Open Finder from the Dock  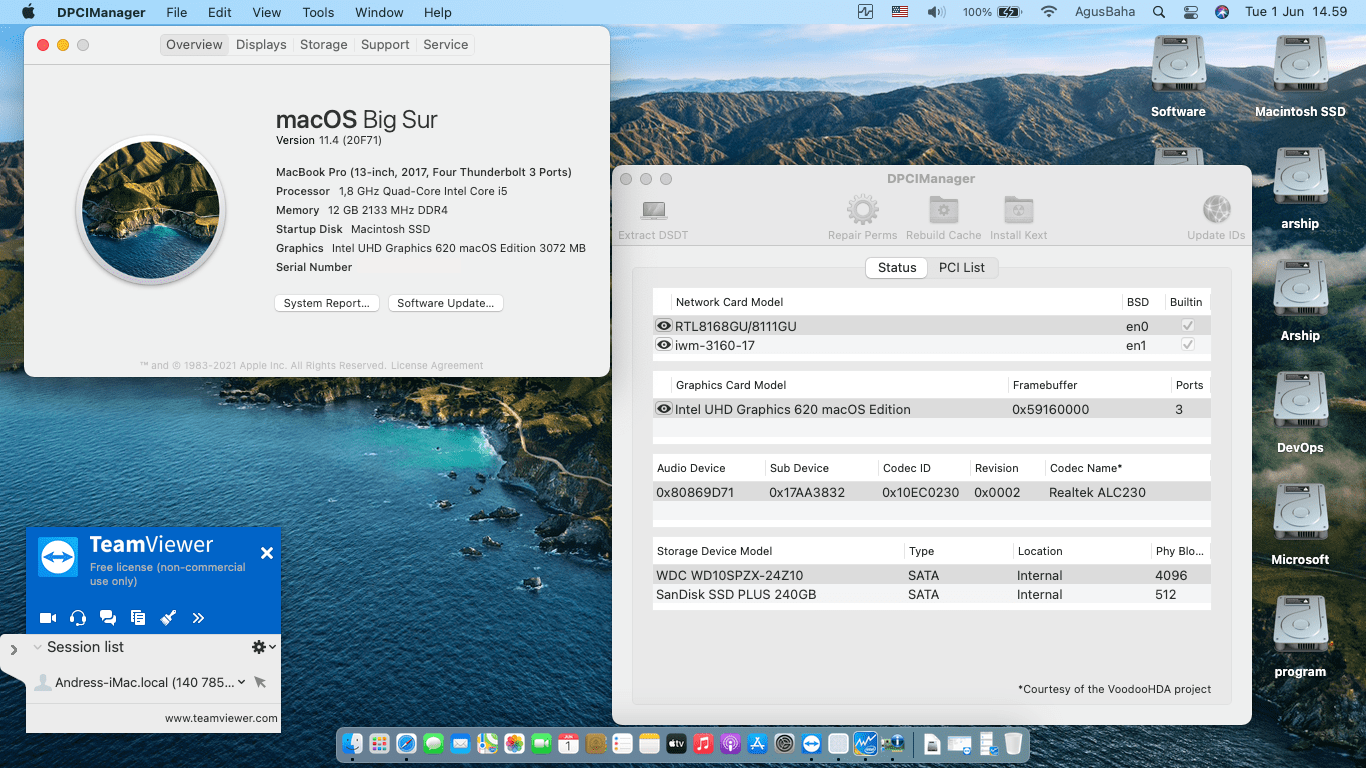352,743
